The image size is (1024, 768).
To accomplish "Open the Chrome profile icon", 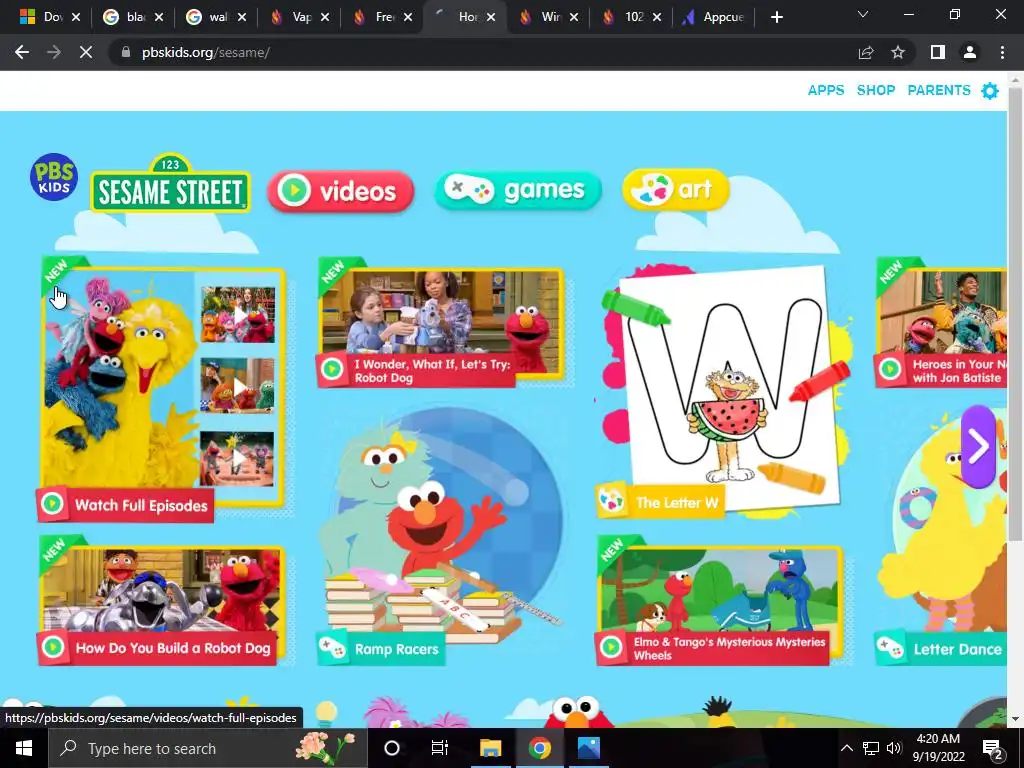I will click(970, 52).
